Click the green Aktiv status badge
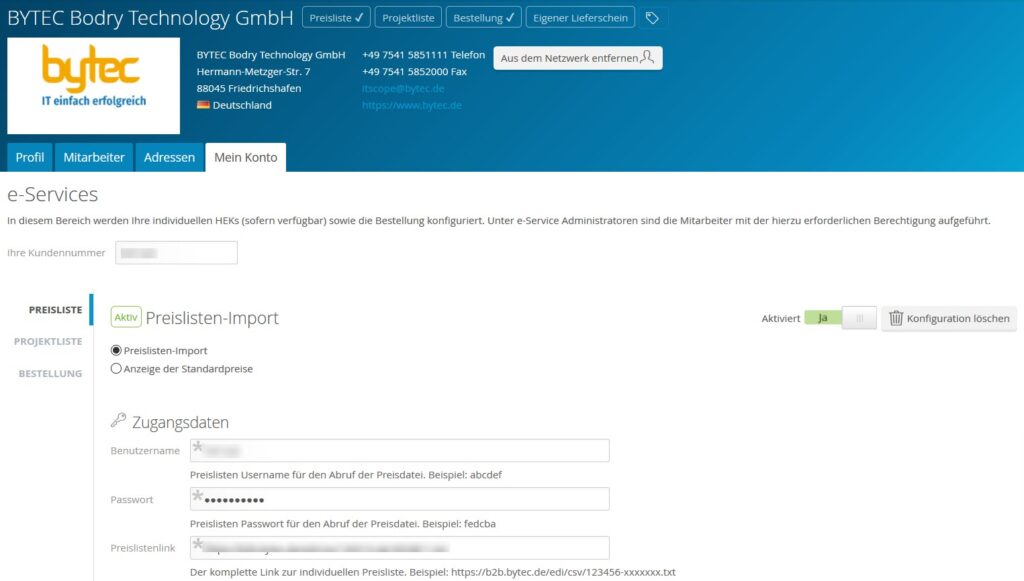 pos(126,317)
